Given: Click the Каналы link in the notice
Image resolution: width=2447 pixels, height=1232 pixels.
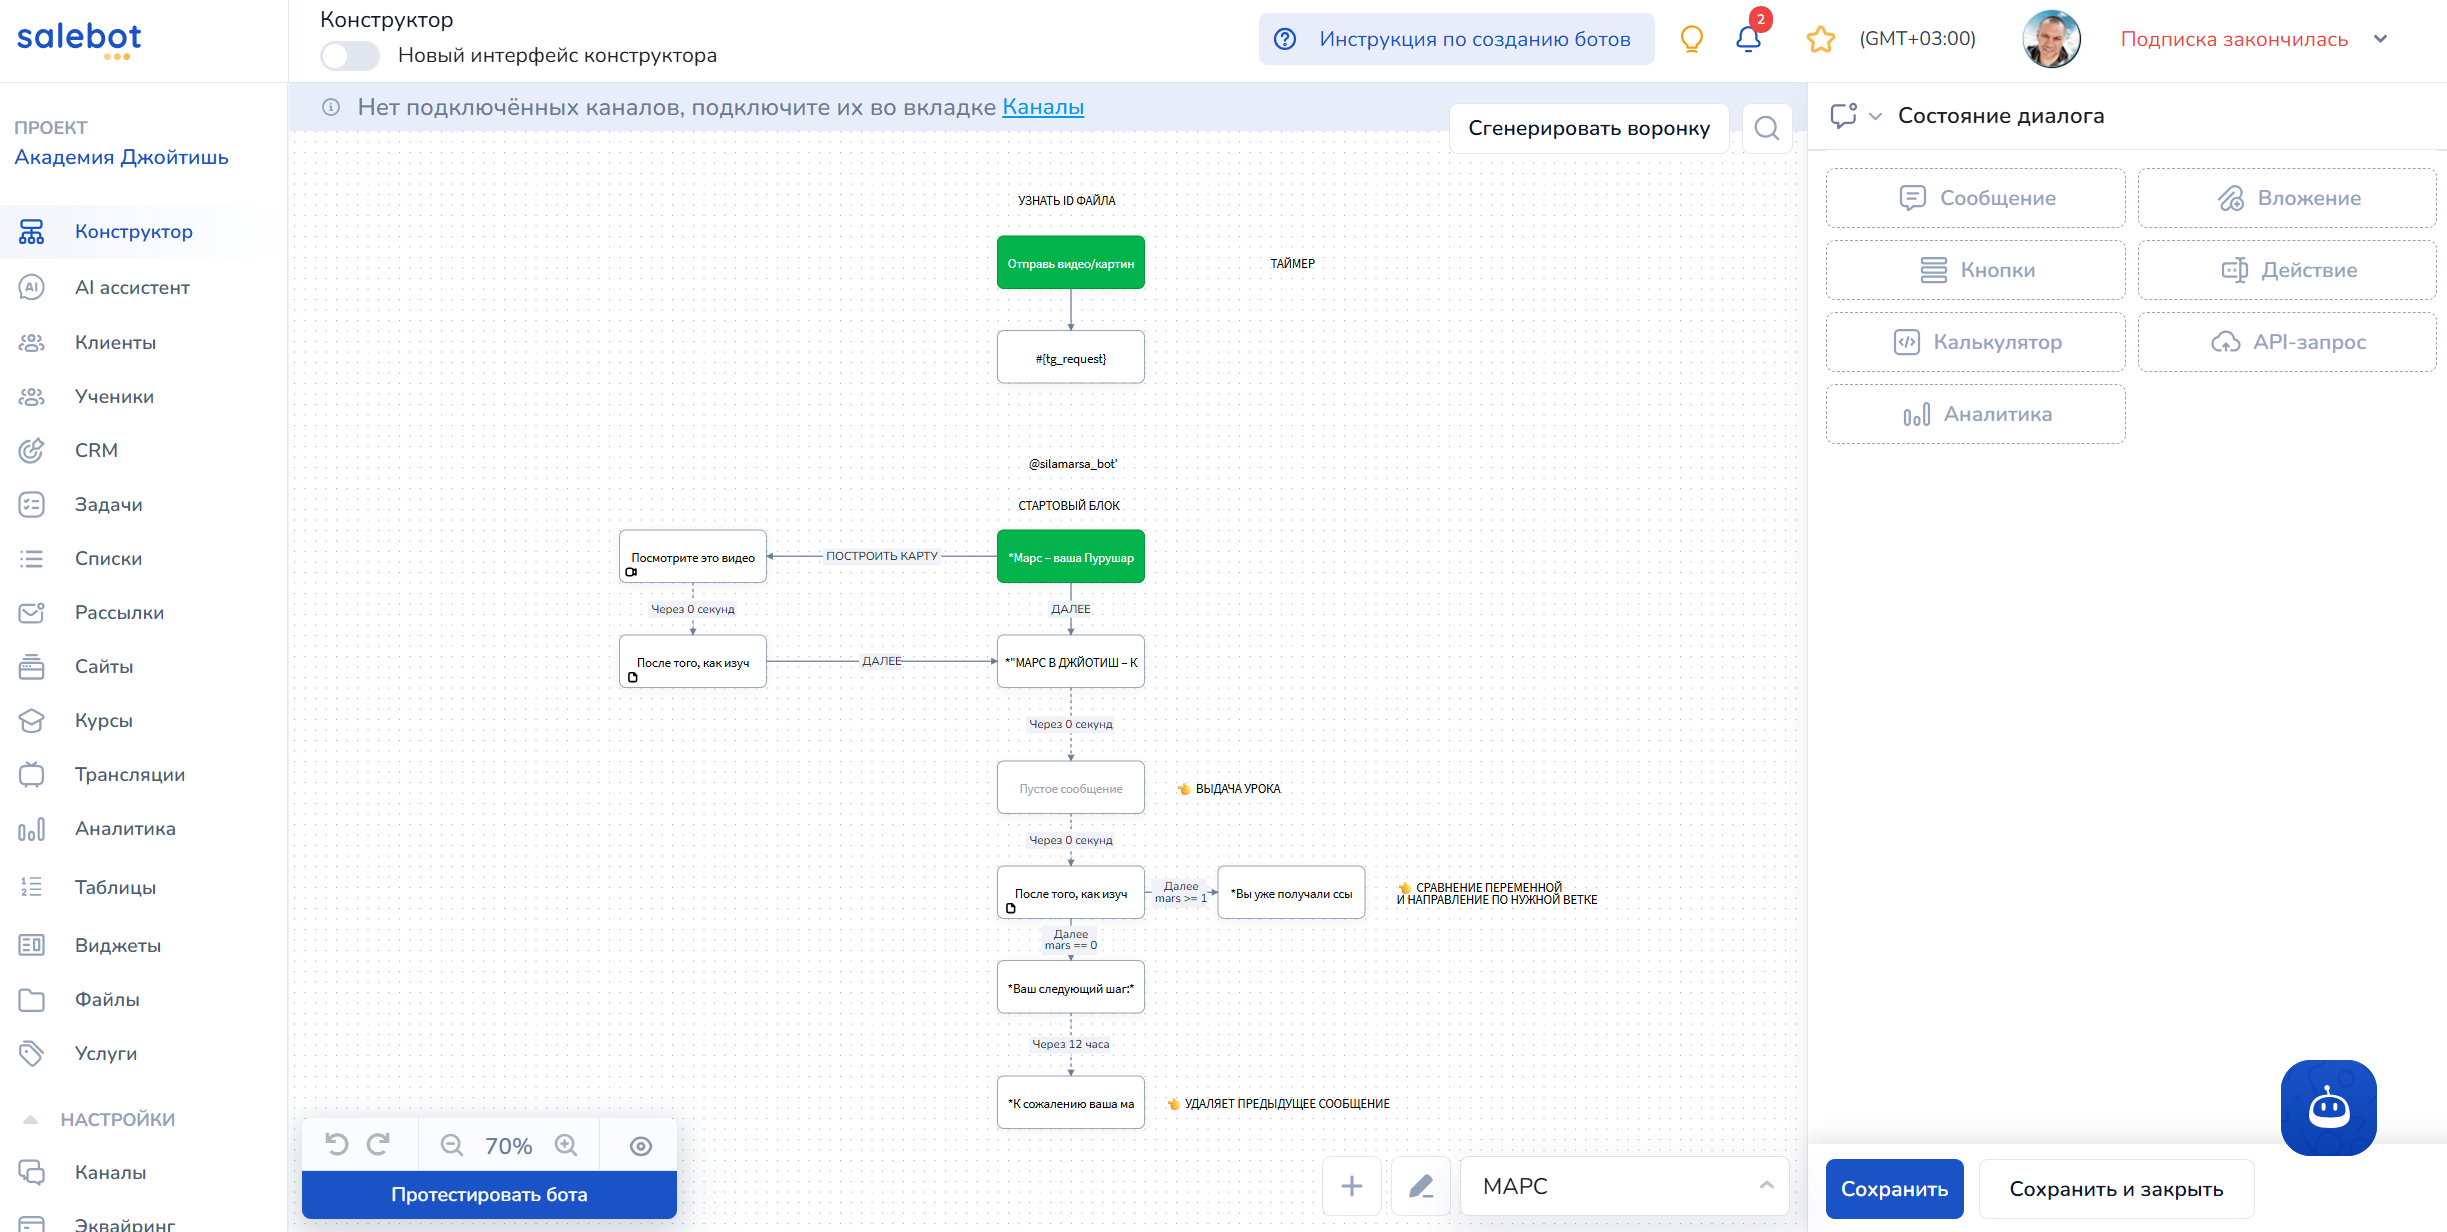Looking at the screenshot, I should click(x=1043, y=107).
